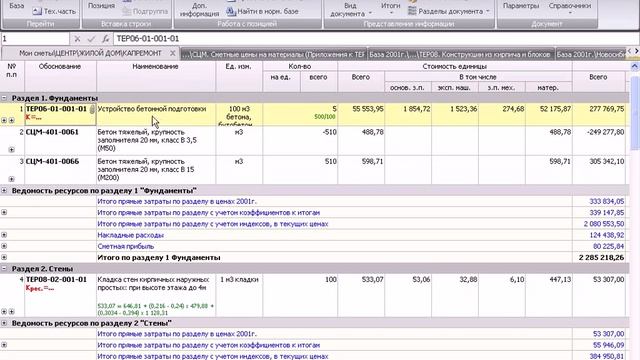Click the Тех.часть icon in ribbon

coord(37,11)
